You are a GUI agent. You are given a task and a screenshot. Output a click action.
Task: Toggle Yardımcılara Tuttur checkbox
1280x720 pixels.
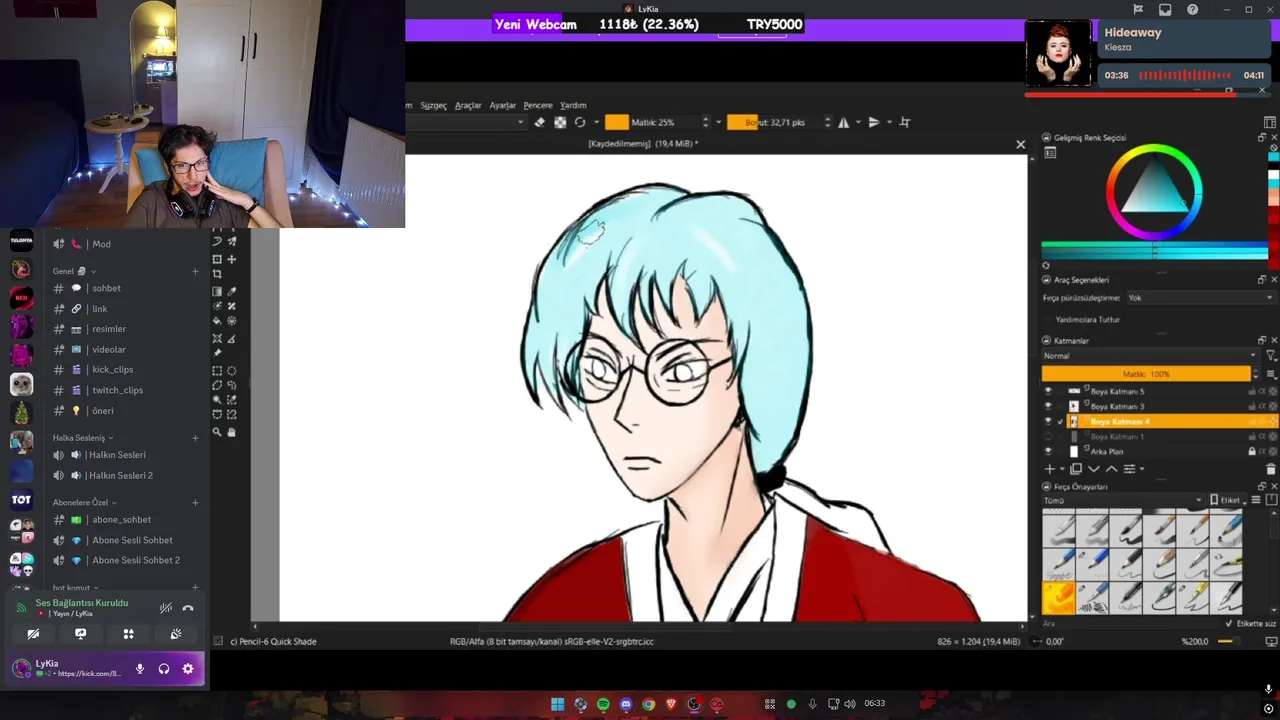(x=1050, y=319)
